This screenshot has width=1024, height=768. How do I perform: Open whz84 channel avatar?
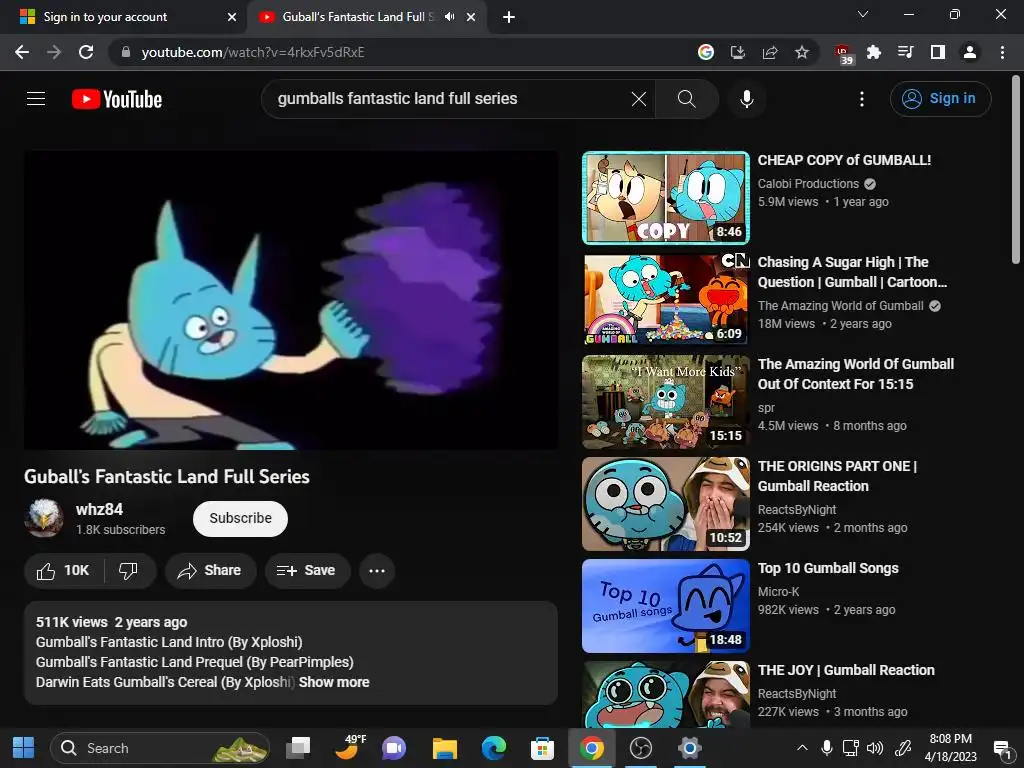pyautogui.click(x=44, y=519)
